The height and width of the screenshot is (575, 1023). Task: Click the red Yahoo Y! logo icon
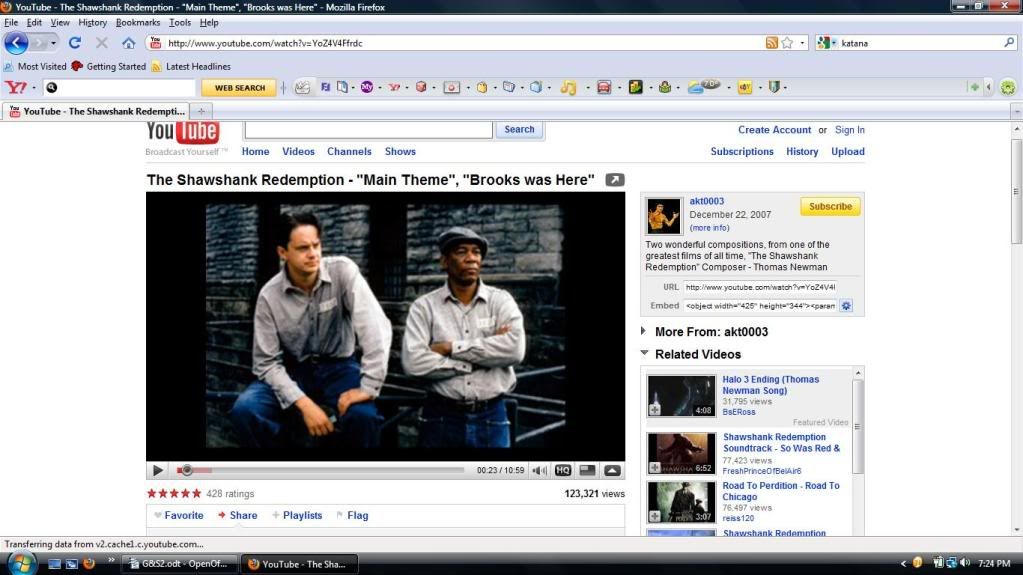coord(16,87)
